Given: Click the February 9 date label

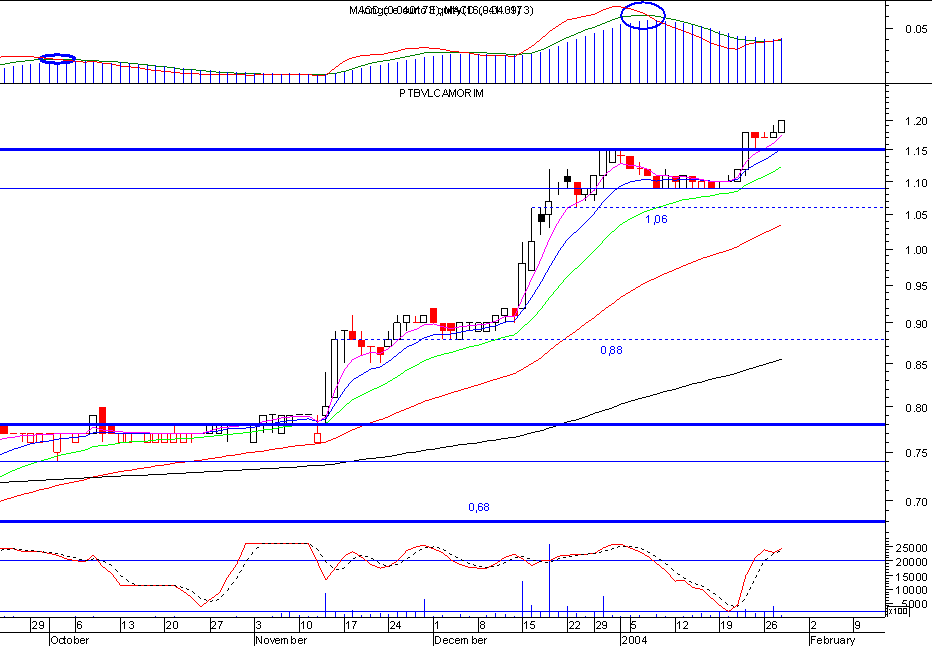Looking at the screenshot, I should (857, 625).
